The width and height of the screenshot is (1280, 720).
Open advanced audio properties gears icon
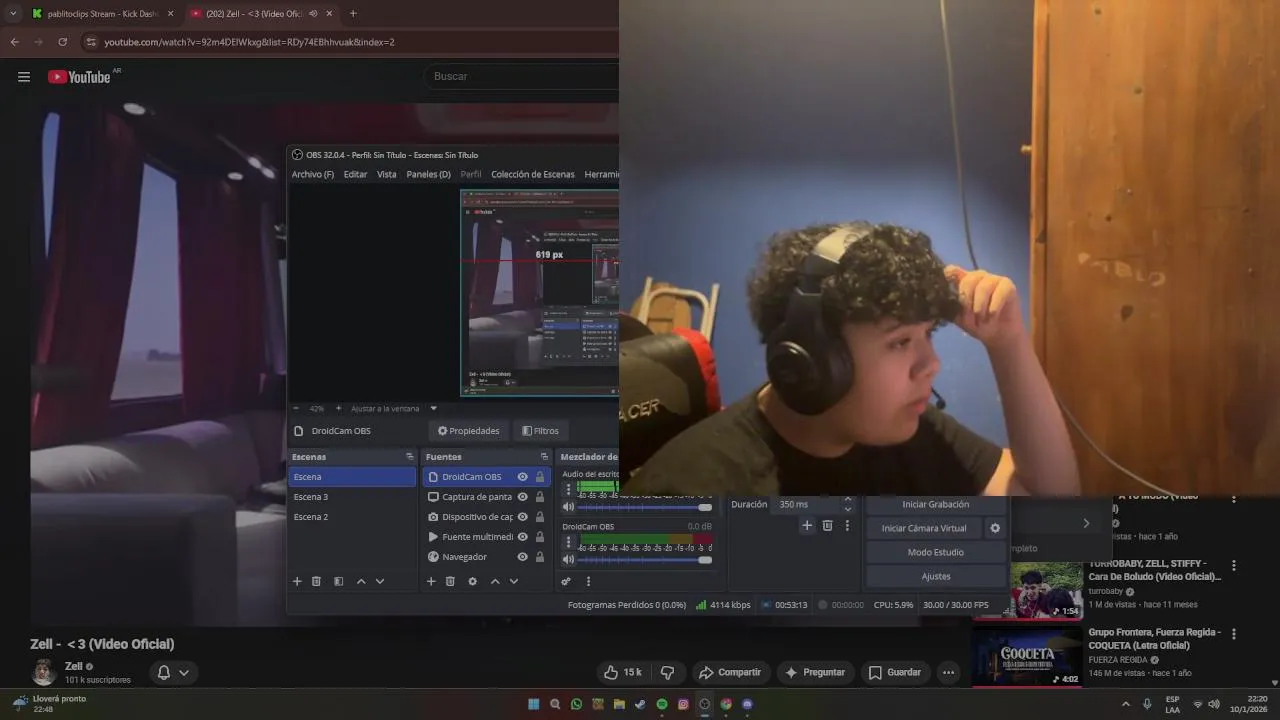click(x=566, y=581)
